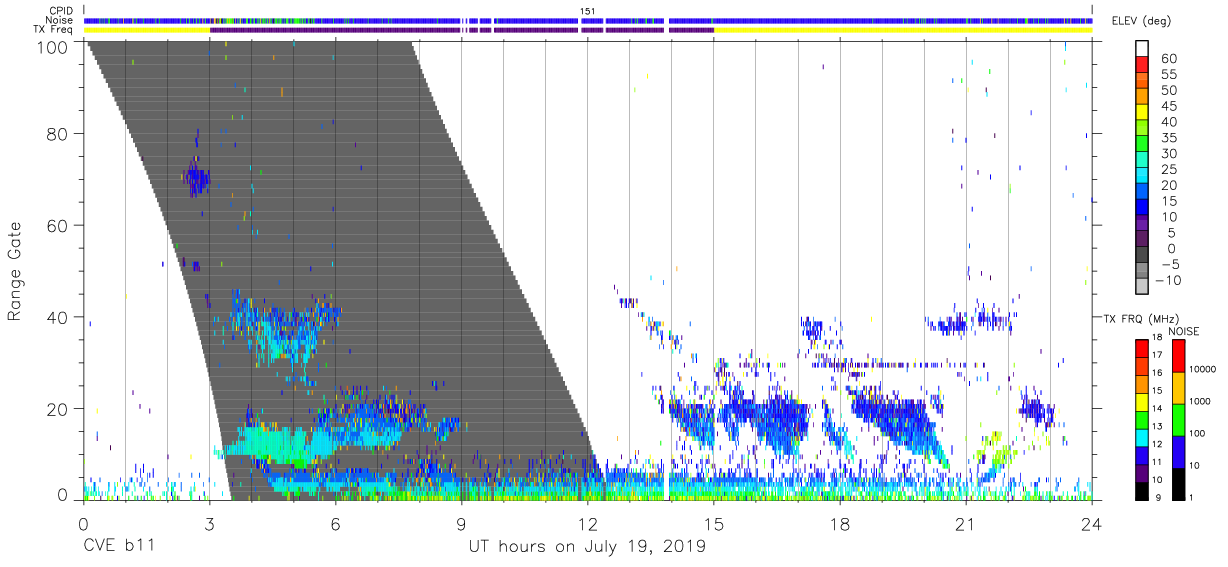Image resolution: width=1228 pixels, height=567 pixels.
Task: Click x-axis tick label '9'
Action: click(x=462, y=524)
